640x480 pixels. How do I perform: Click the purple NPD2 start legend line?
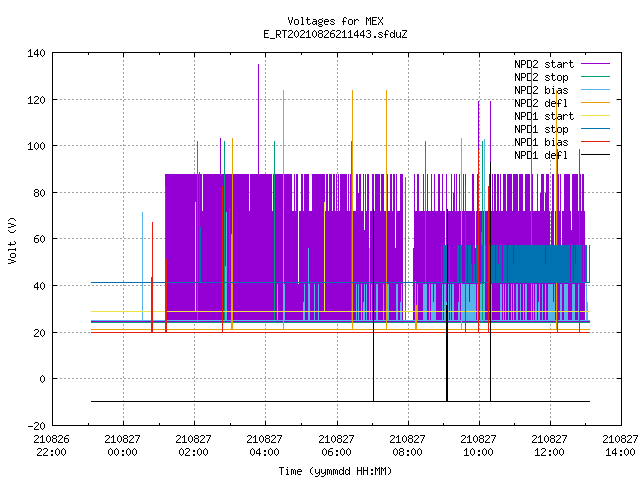click(595, 64)
